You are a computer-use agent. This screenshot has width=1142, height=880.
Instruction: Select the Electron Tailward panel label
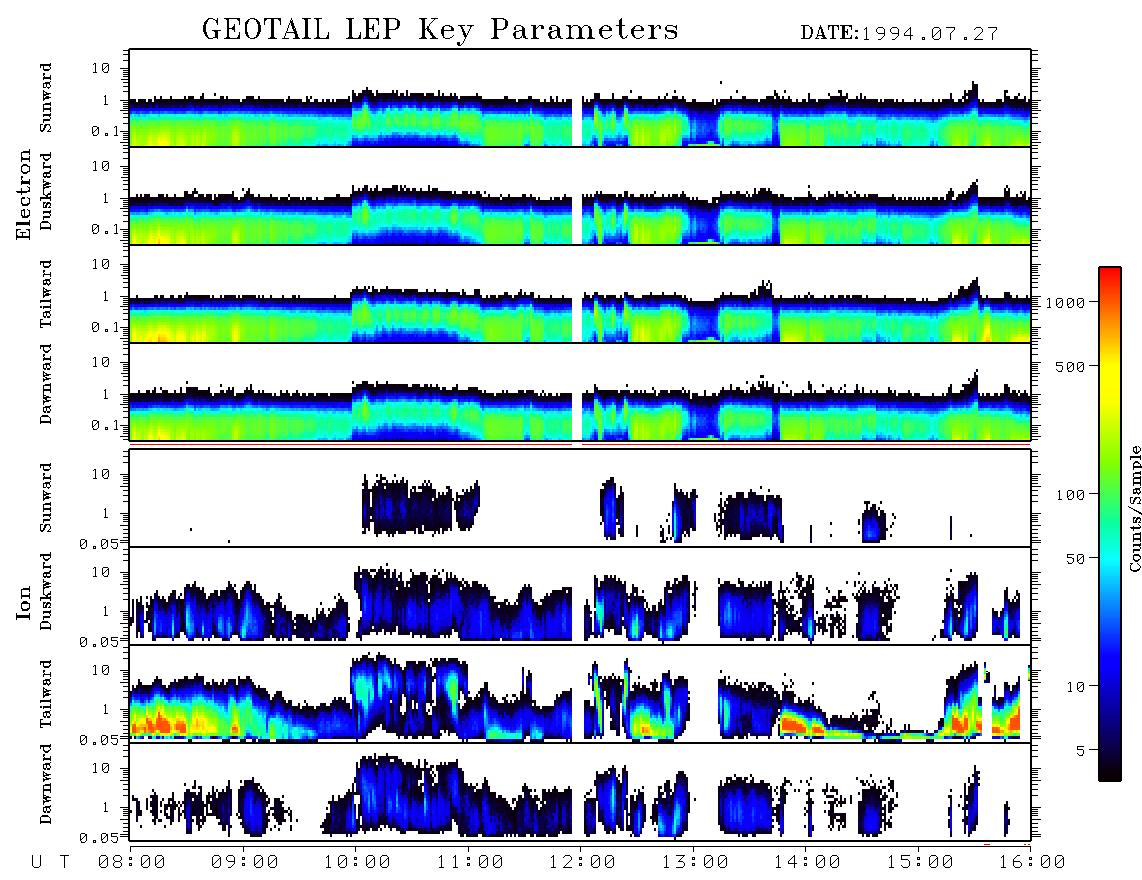46,293
